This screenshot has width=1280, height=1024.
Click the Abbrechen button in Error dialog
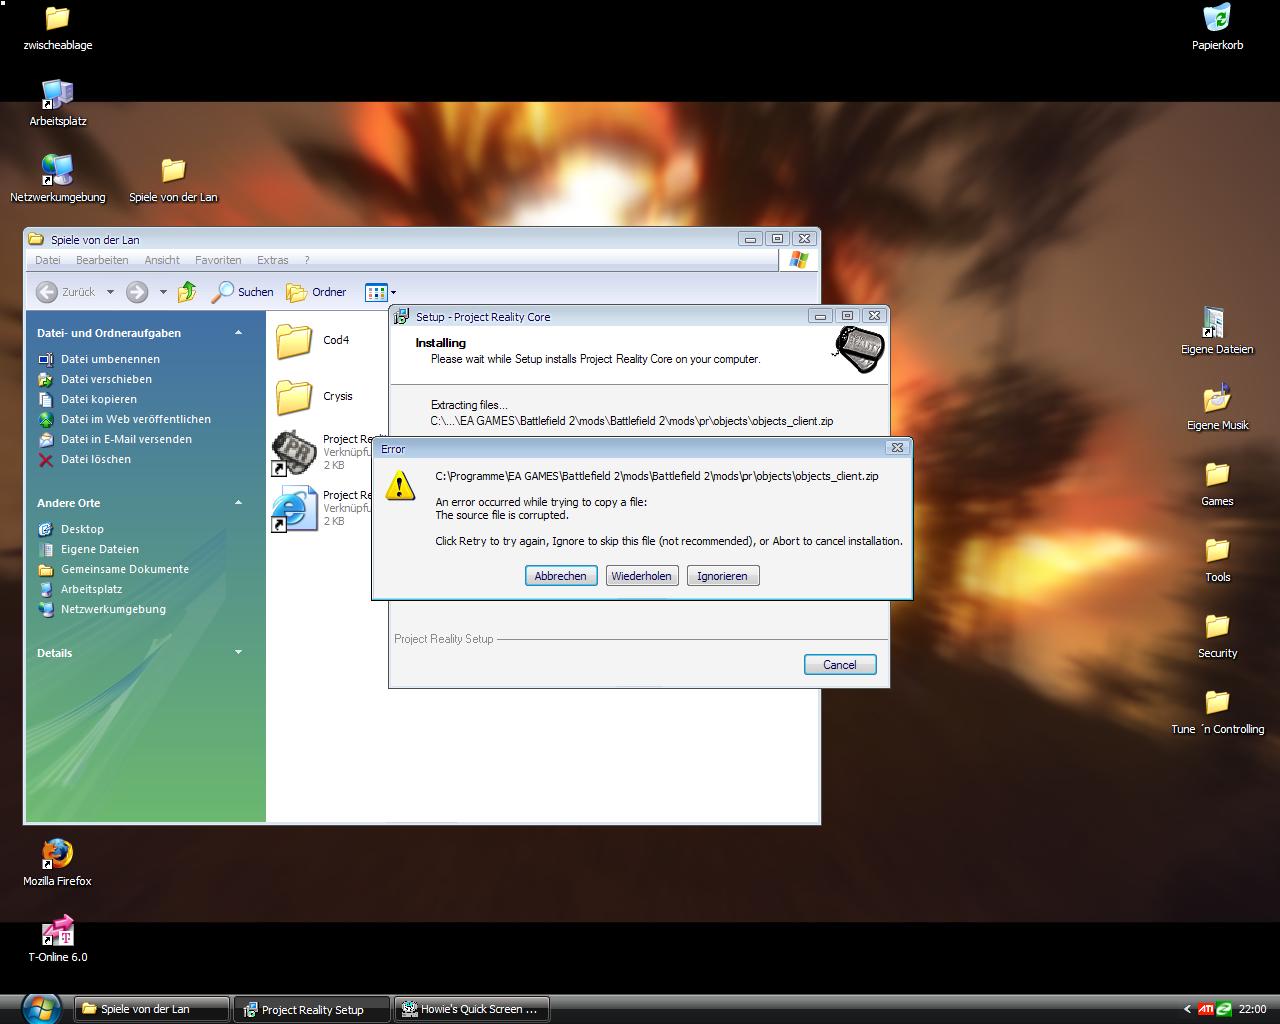coord(560,576)
